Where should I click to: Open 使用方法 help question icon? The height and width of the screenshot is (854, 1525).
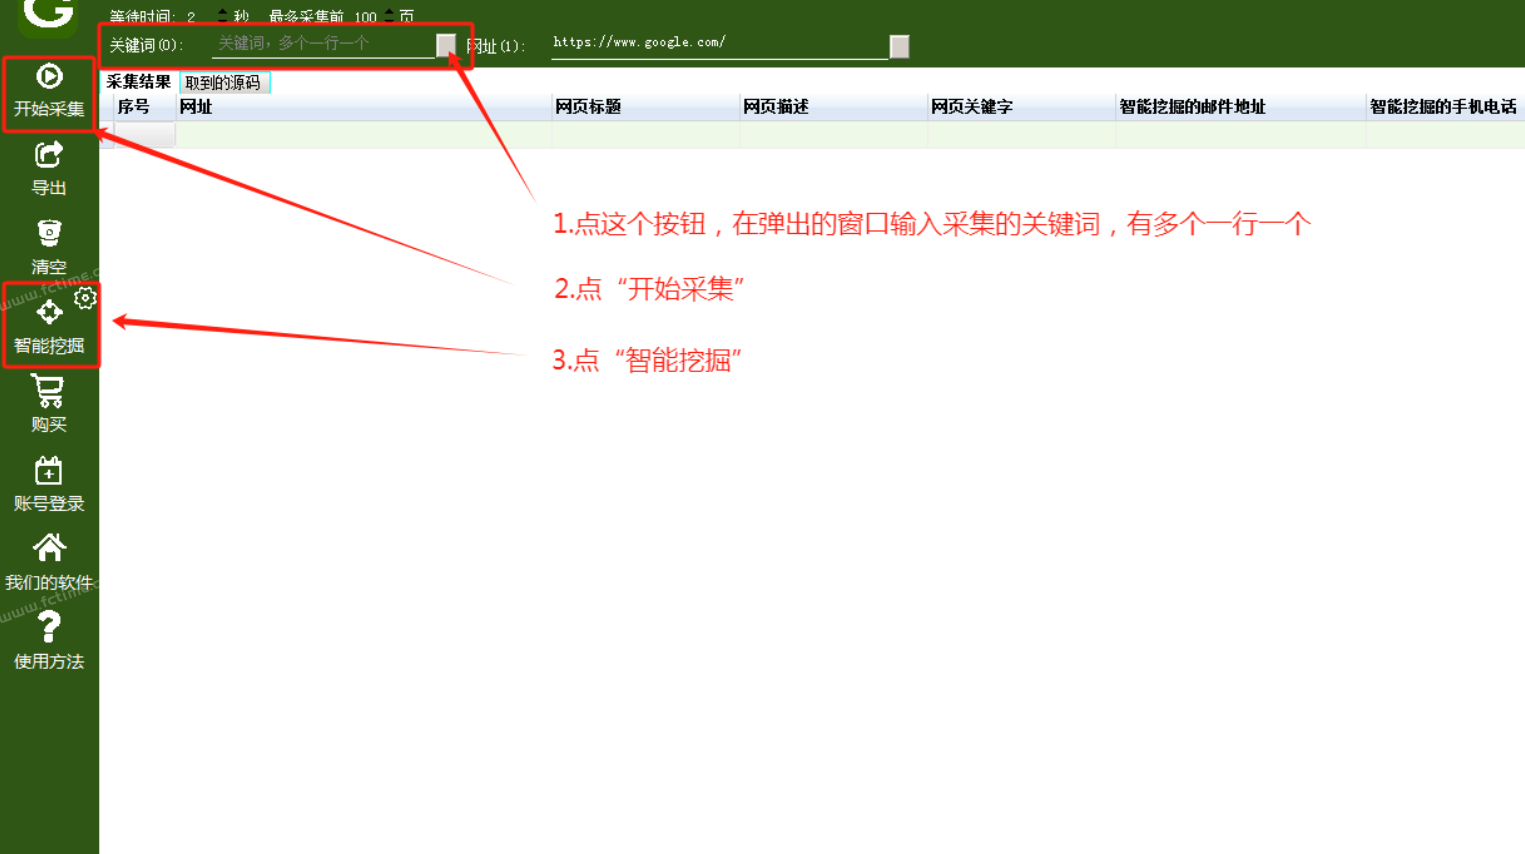(49, 627)
